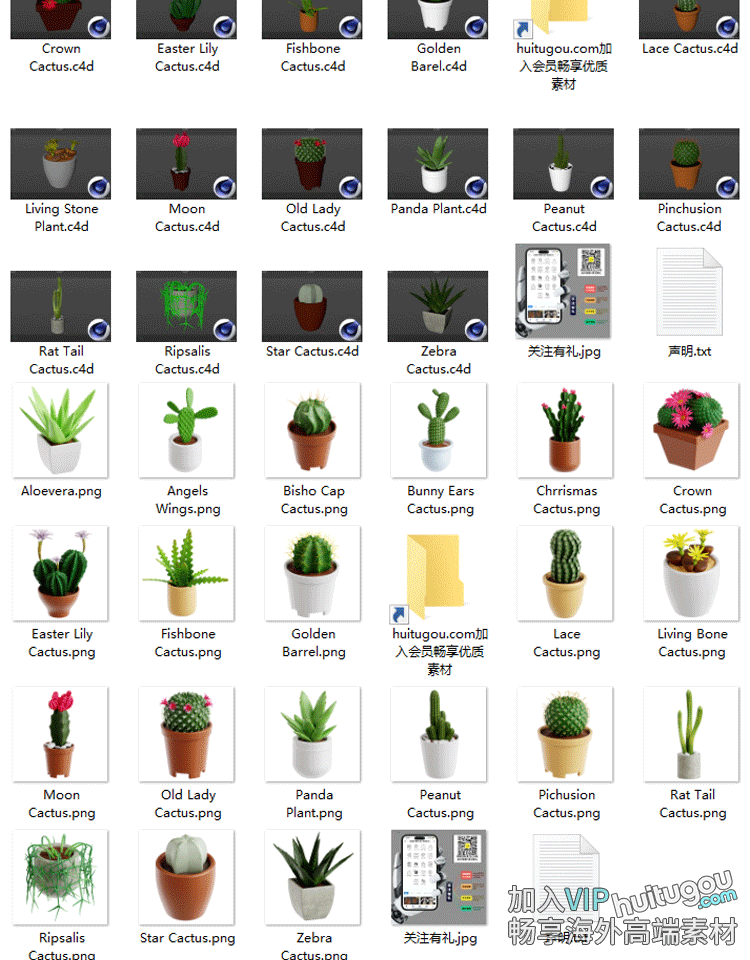Screen dimensions: 750x960
Task: Select the Aloevera.png thumbnail
Action: point(60,430)
